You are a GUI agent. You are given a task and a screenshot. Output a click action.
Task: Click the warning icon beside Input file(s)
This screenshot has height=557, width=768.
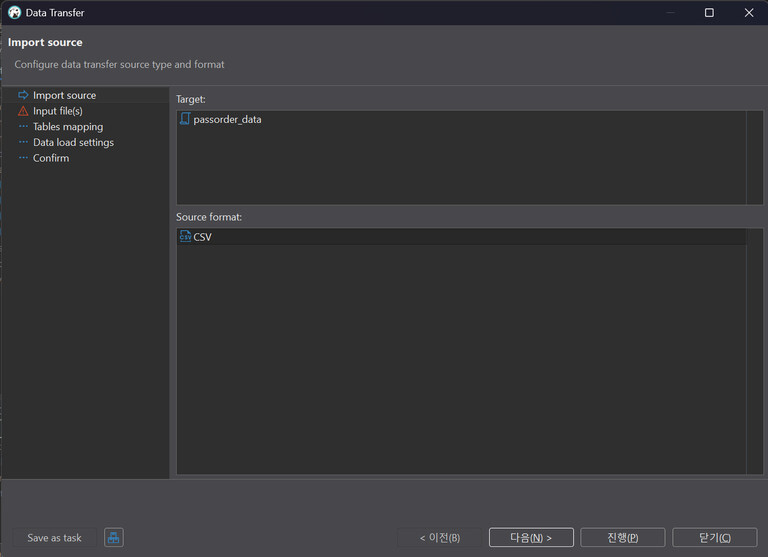23,111
